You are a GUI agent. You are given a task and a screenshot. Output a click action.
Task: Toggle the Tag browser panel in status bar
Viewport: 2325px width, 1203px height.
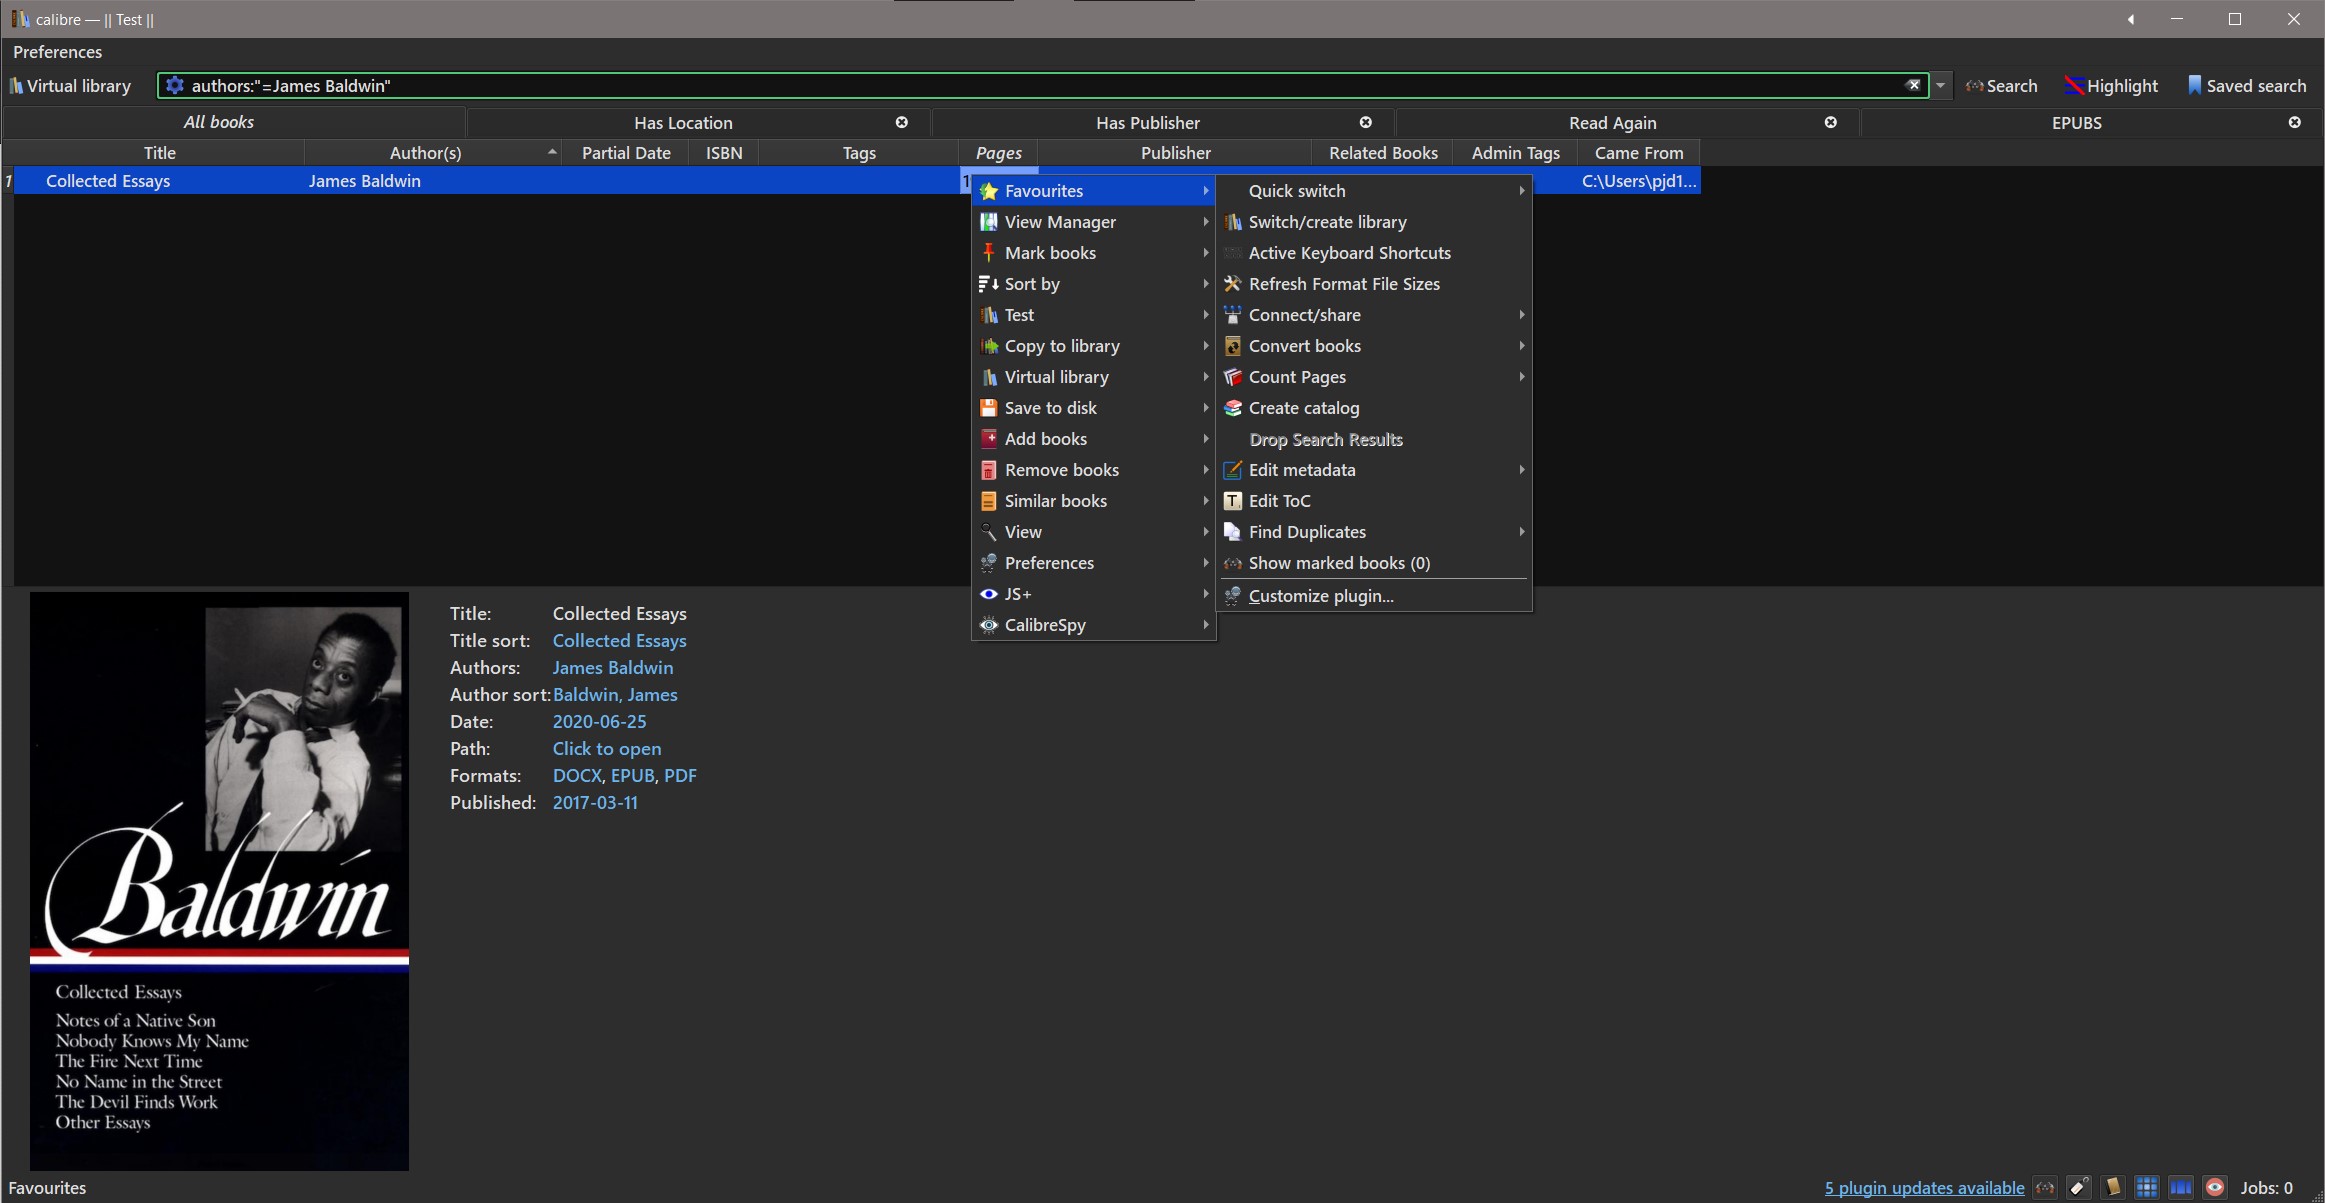pos(2079,1188)
